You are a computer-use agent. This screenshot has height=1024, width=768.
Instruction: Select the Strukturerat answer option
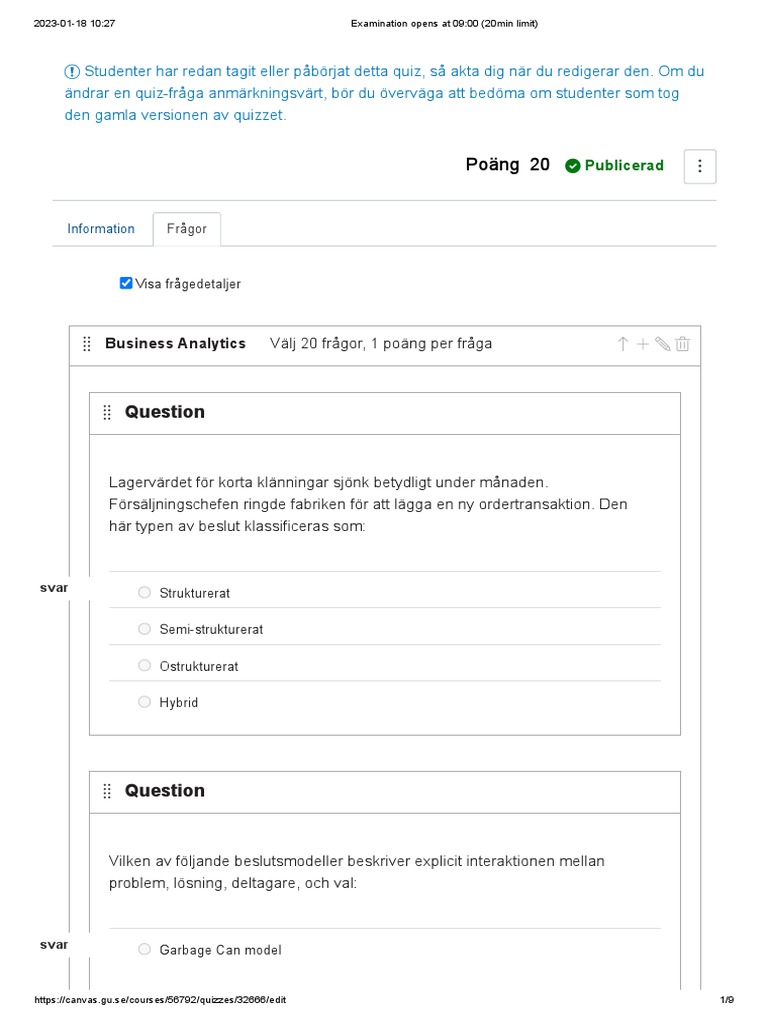[x=145, y=593]
